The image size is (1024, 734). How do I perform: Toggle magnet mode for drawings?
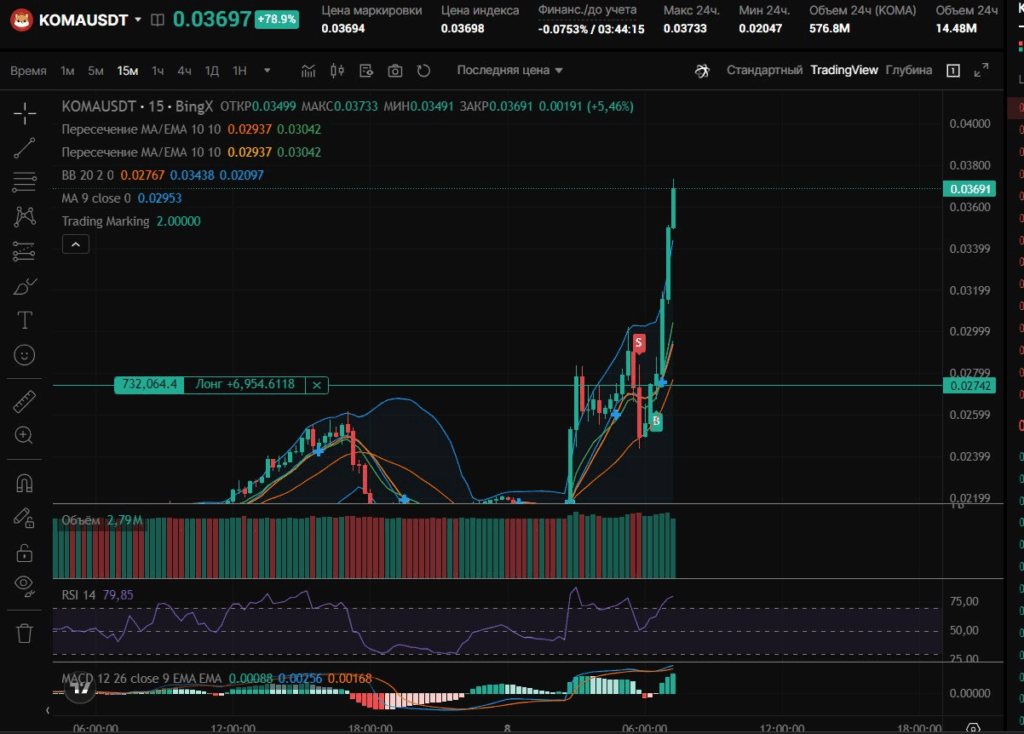25,483
